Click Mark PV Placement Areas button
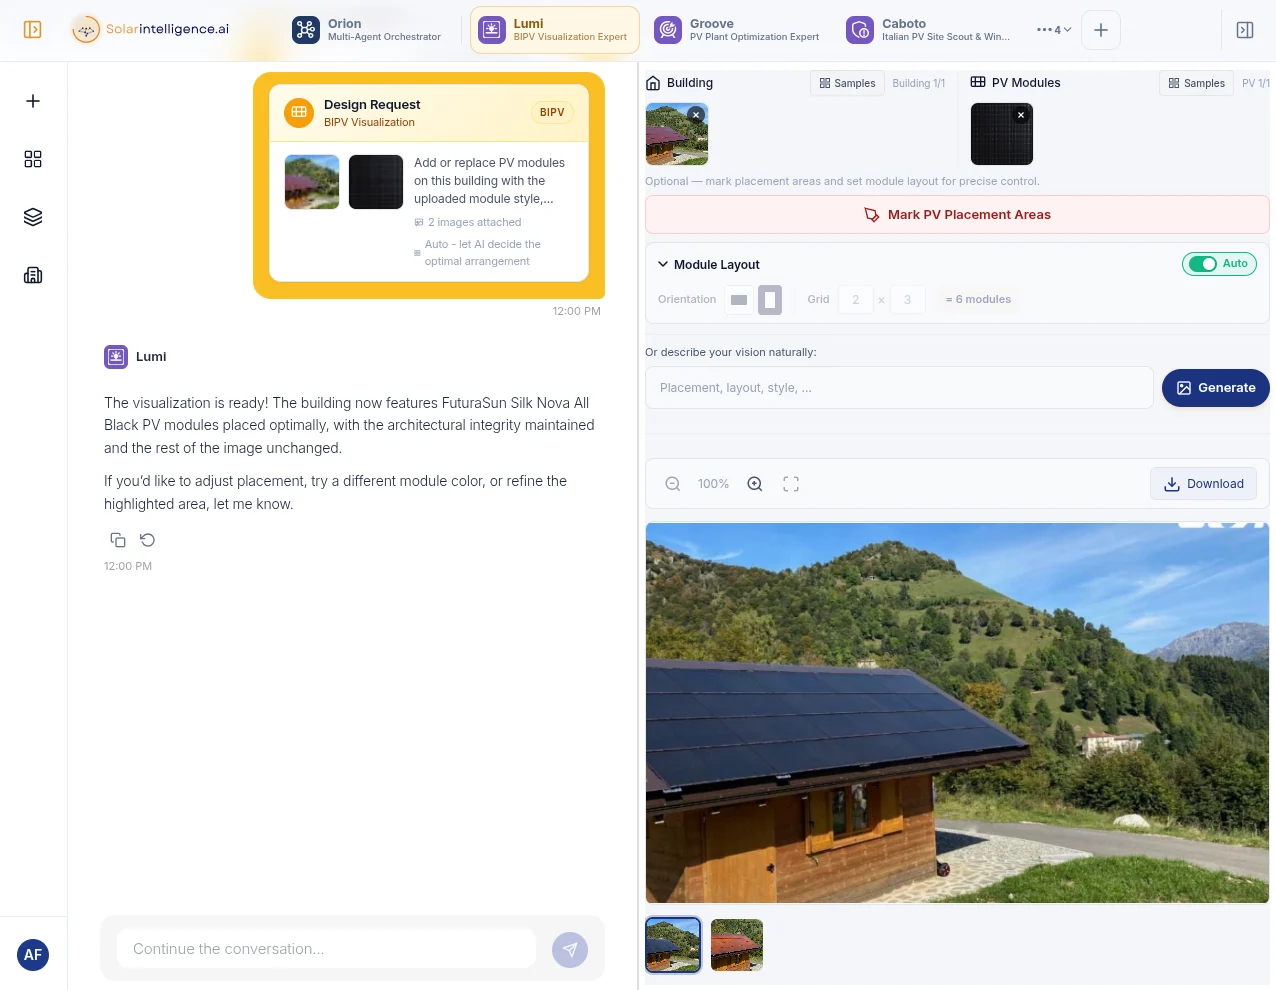Viewport: 1276px width, 990px height. point(957,215)
